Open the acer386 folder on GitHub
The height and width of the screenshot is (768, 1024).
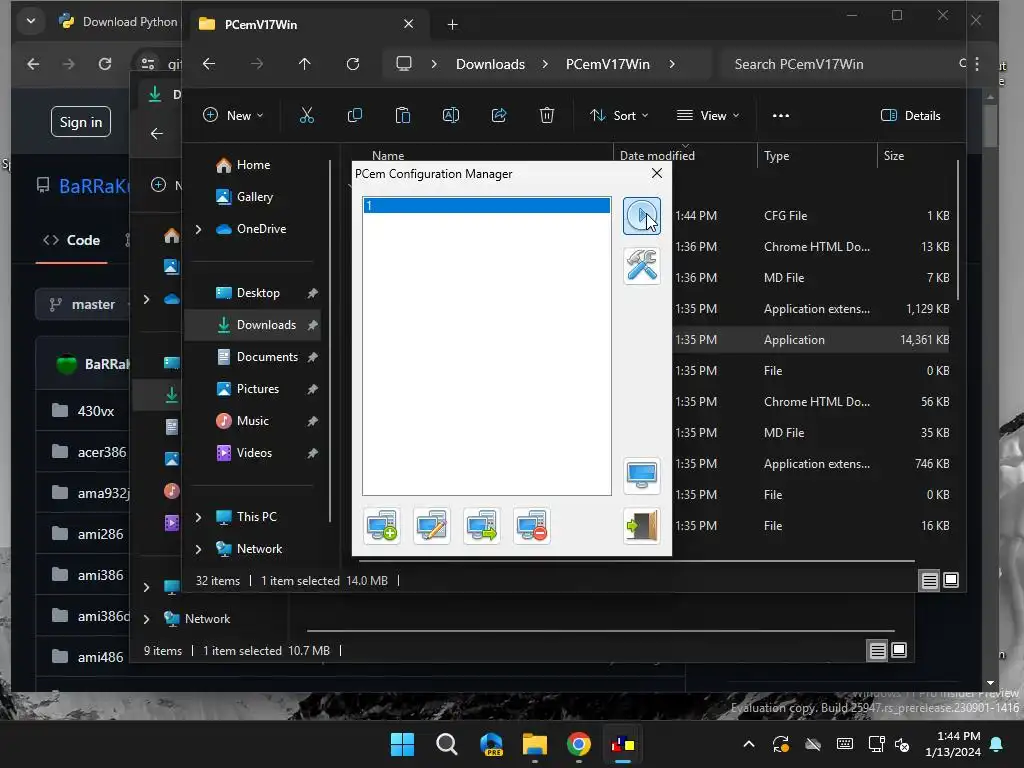(102, 452)
